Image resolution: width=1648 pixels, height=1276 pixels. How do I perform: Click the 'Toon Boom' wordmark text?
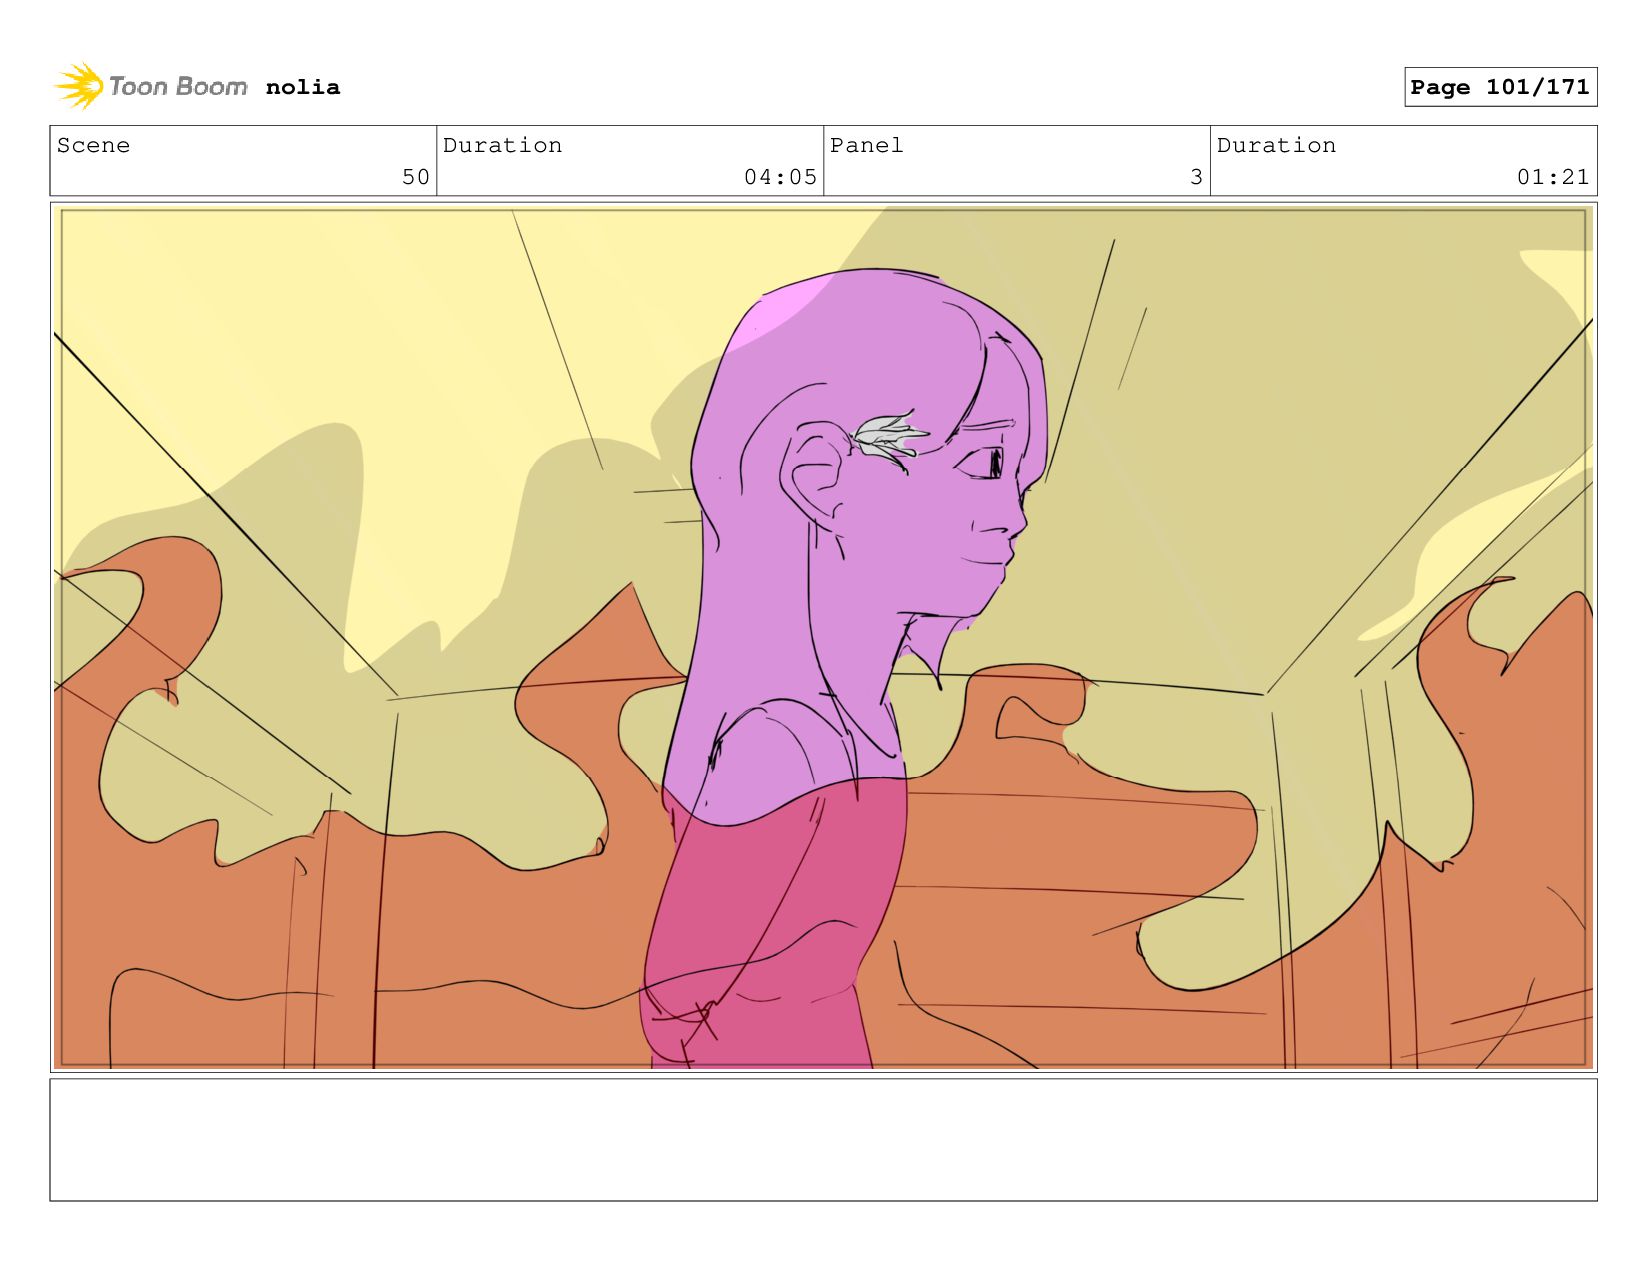178,87
